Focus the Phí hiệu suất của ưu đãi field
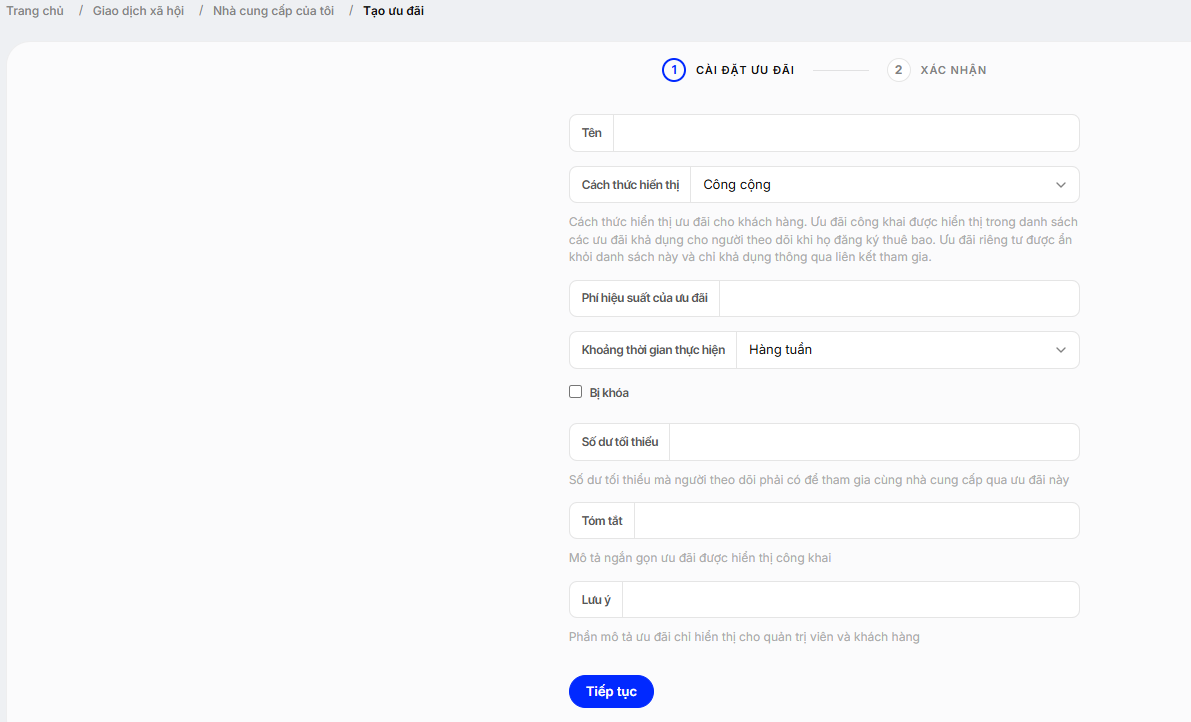 click(x=899, y=298)
